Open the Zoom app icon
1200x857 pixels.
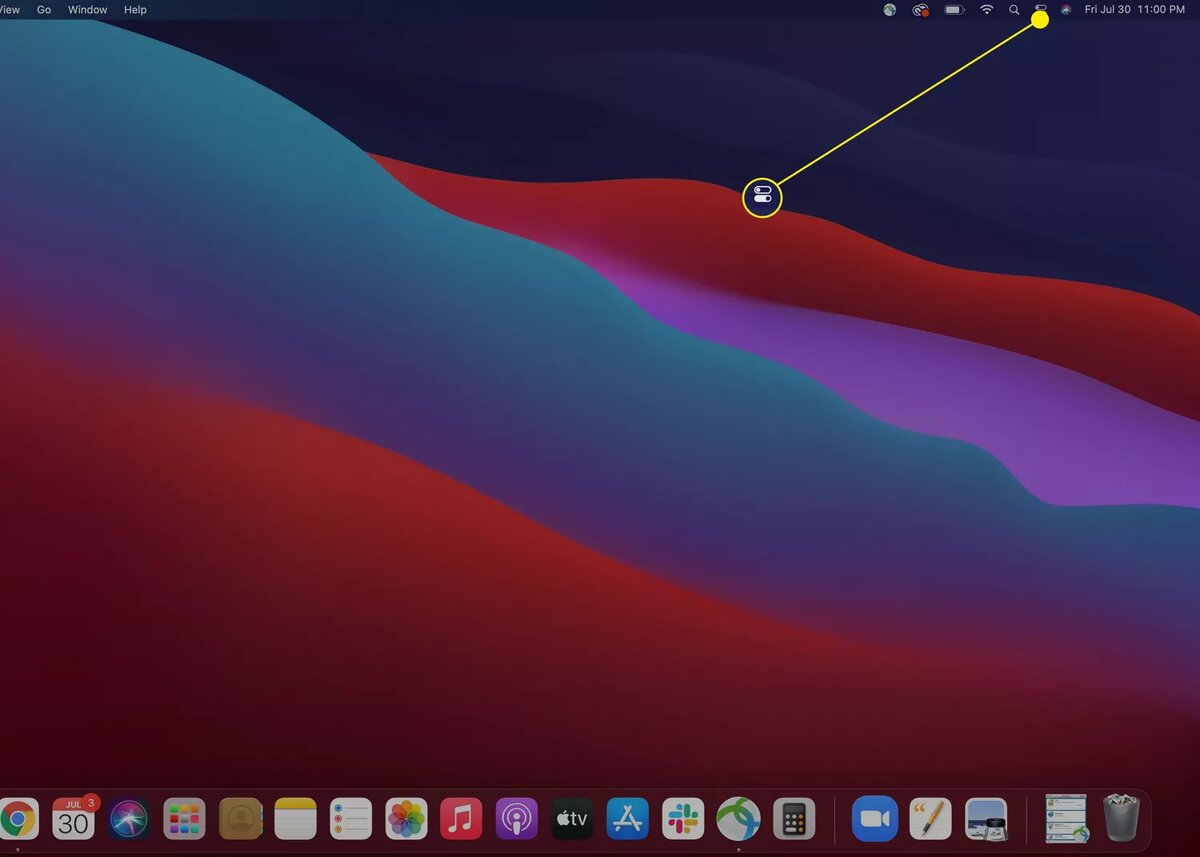[875, 819]
